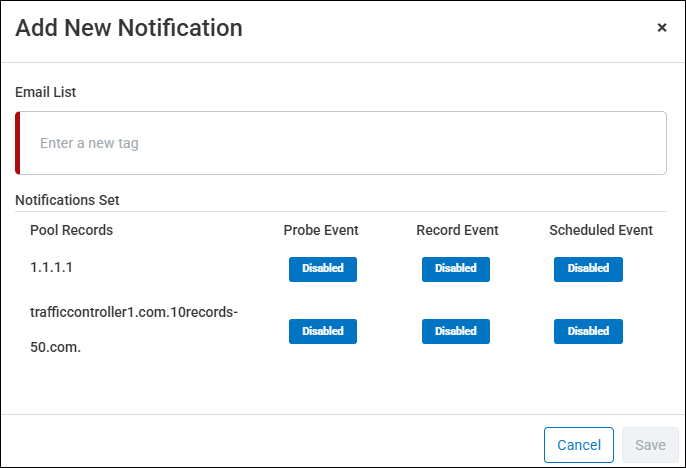Toggle Record Event for pool record 1.1.1.1
686x468 pixels.
click(x=455, y=269)
